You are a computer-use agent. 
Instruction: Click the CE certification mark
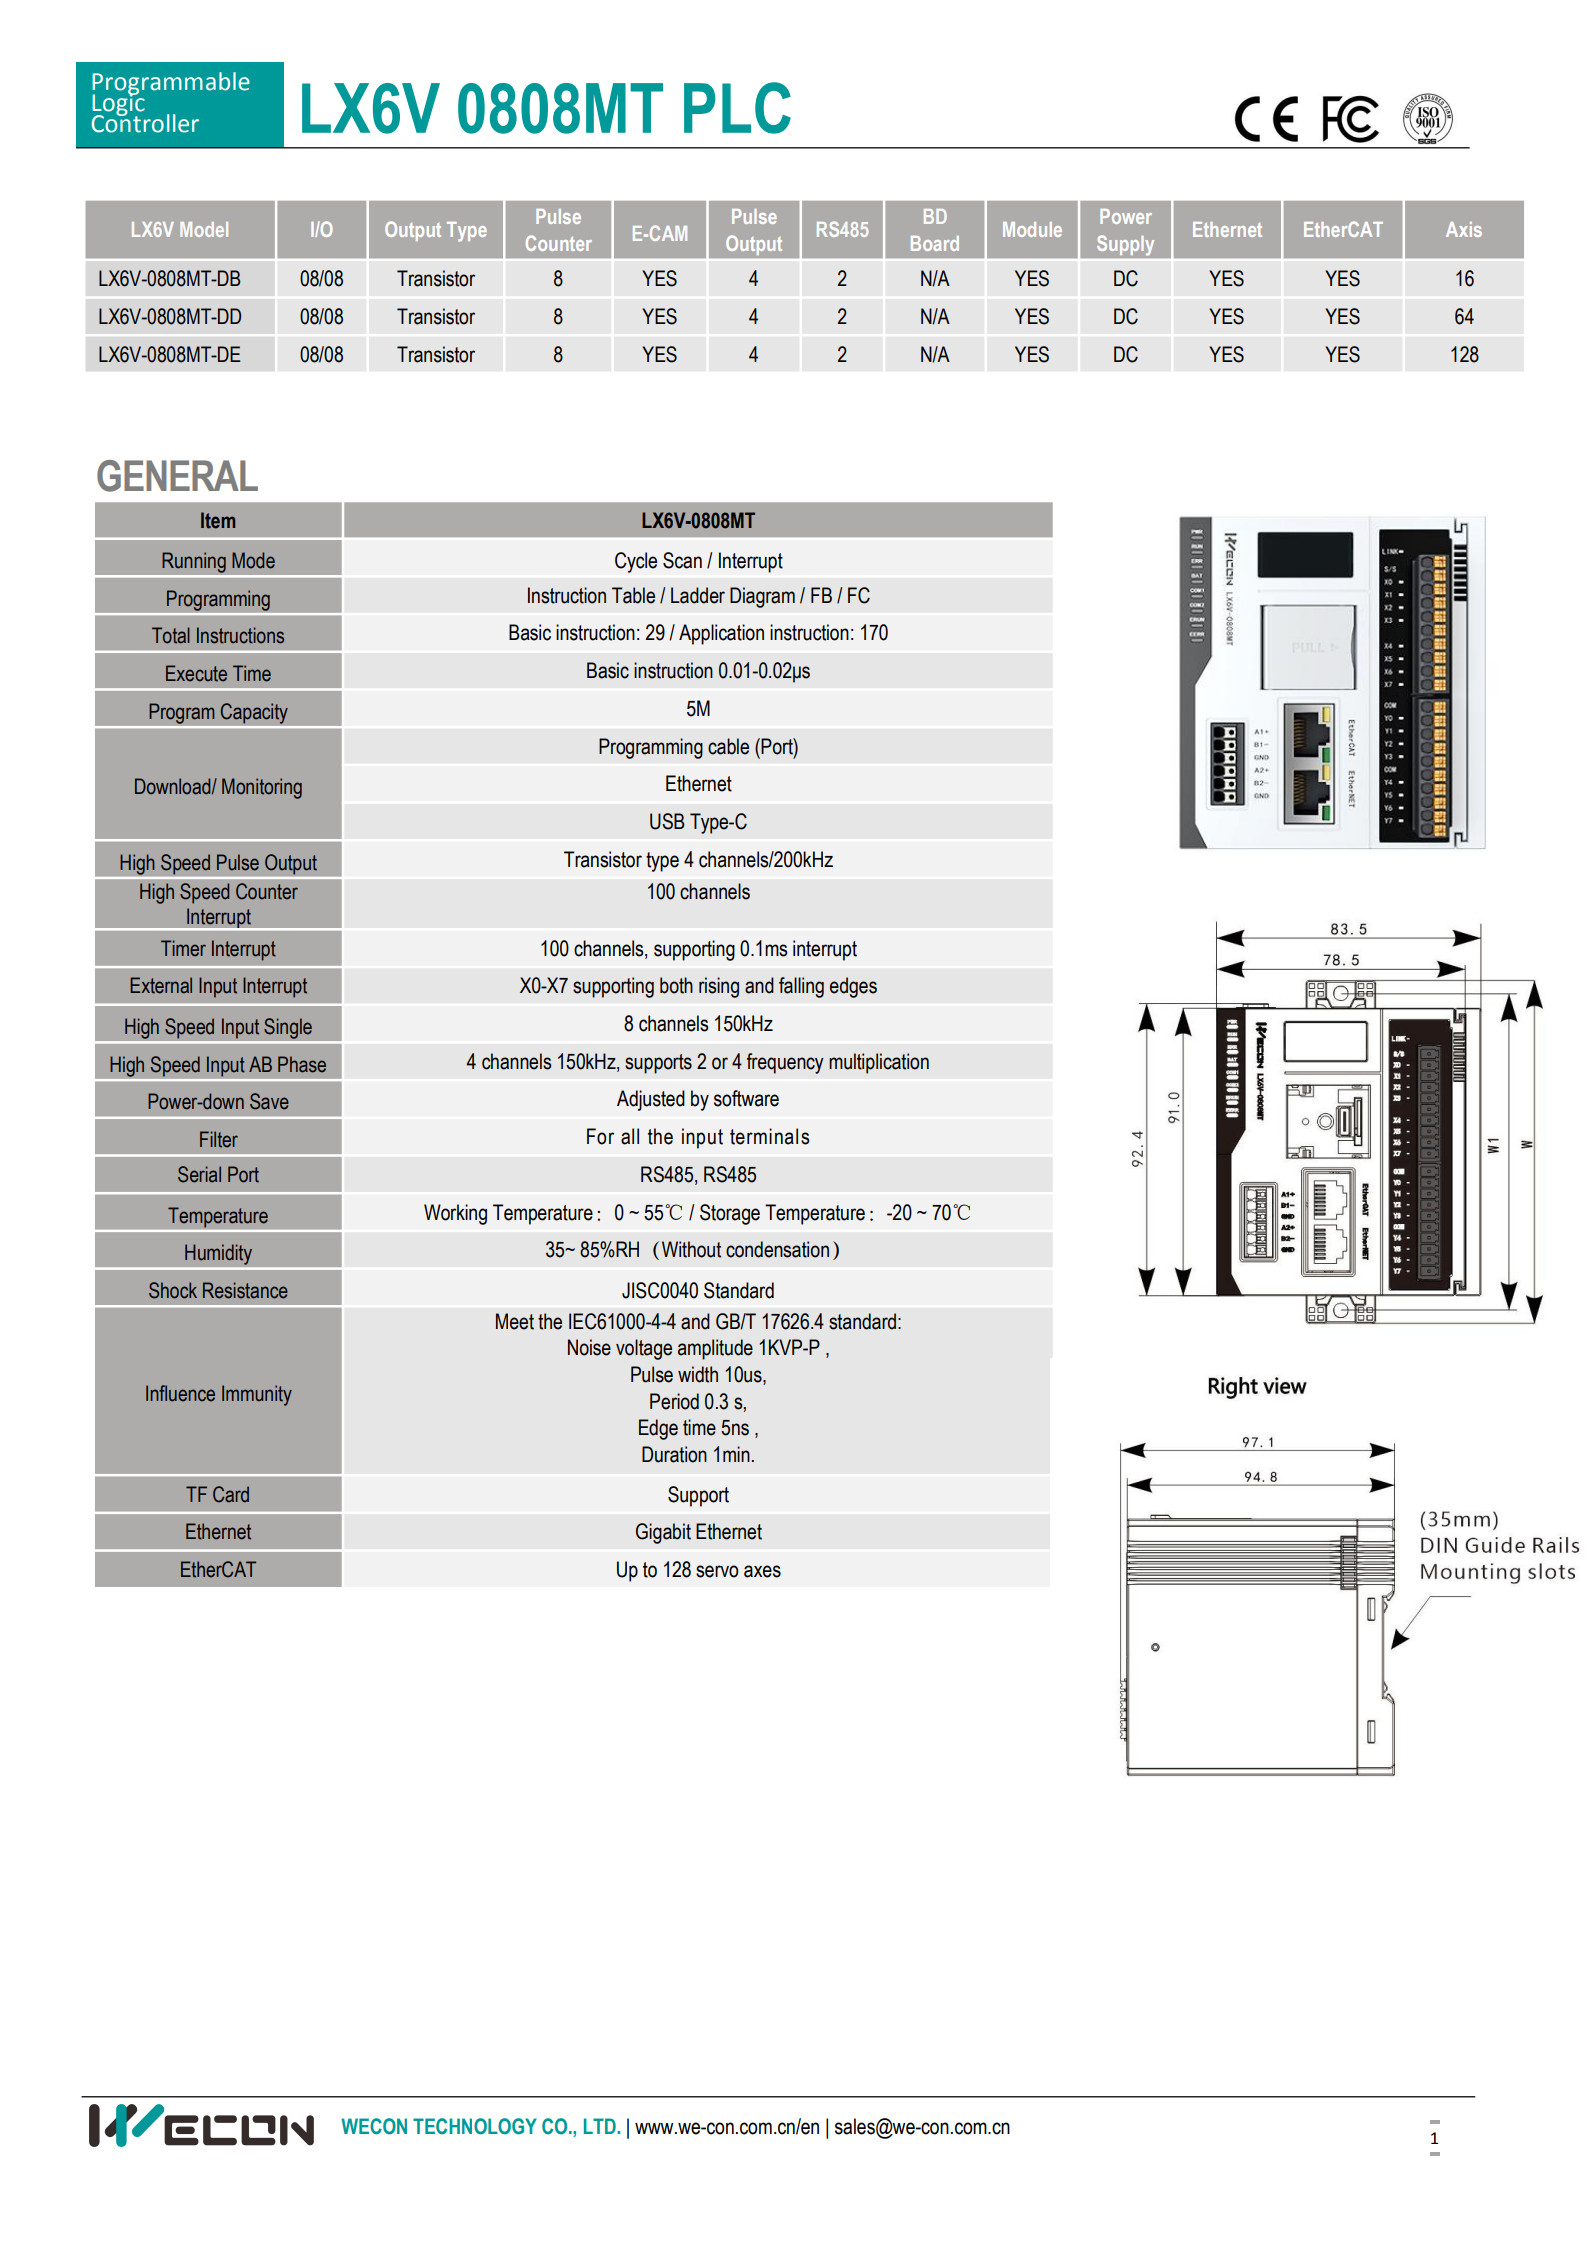1266,120
